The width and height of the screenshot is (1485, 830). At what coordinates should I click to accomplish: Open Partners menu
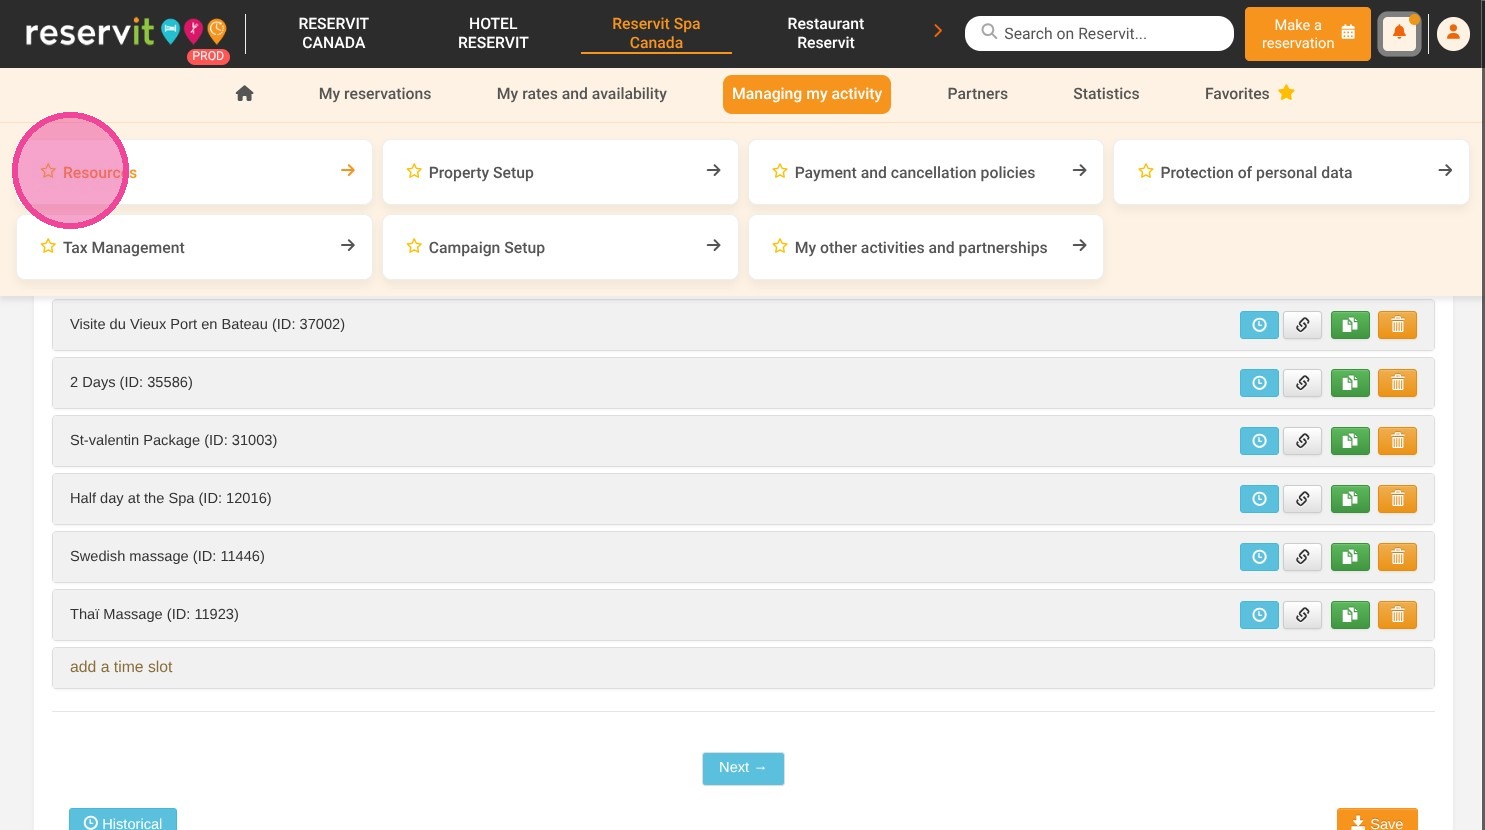pos(978,94)
